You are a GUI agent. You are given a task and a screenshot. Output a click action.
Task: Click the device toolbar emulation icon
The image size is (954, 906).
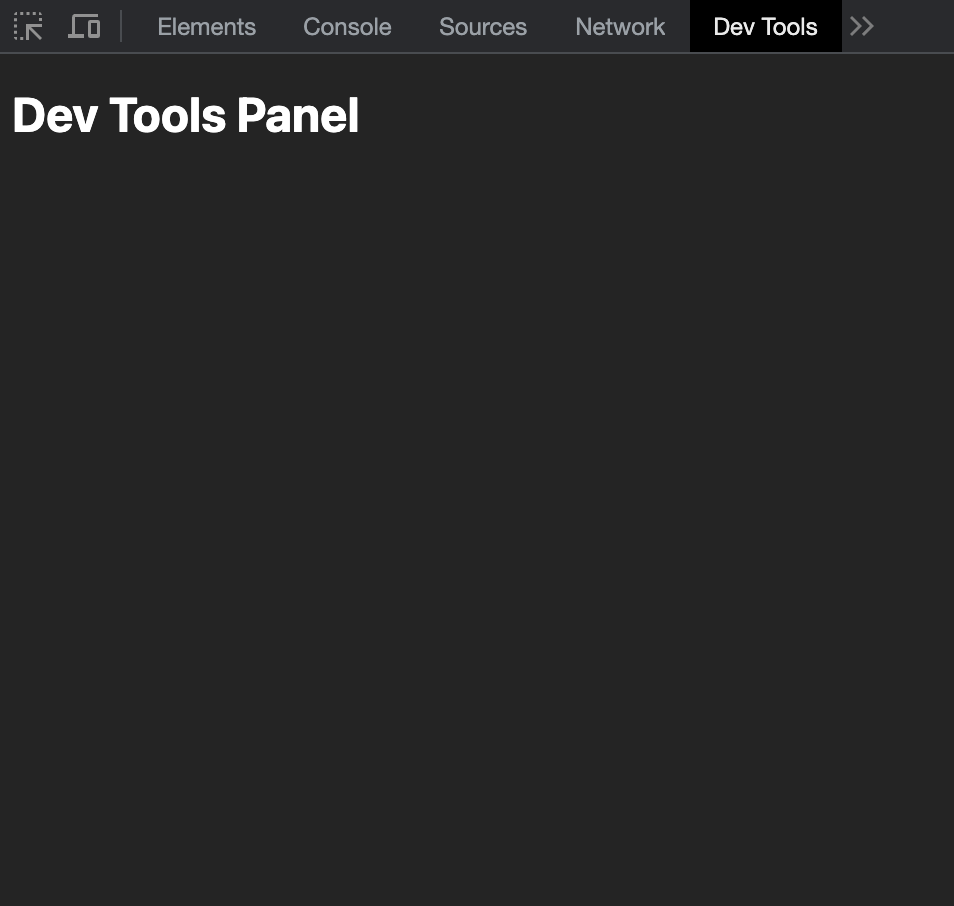tap(84, 26)
